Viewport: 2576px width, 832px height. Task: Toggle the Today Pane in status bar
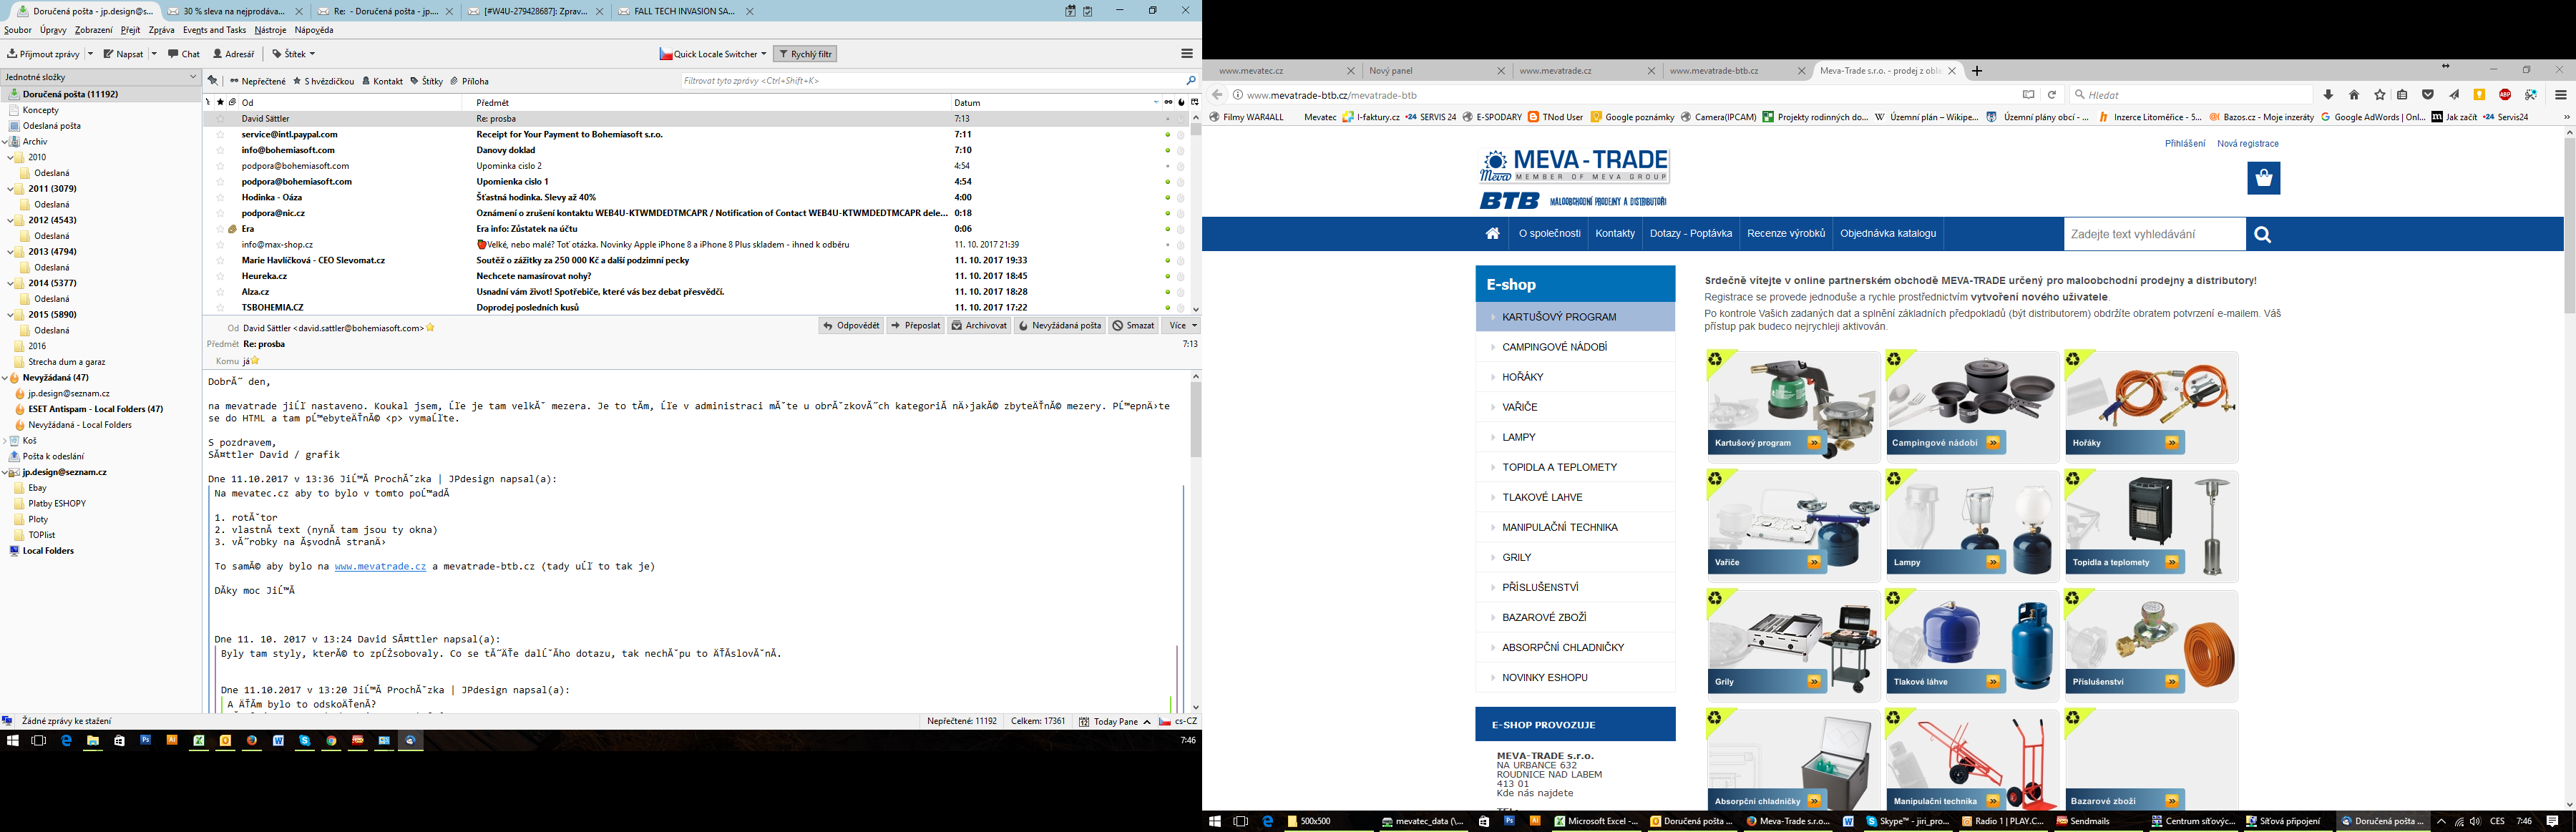pyautogui.click(x=1115, y=721)
